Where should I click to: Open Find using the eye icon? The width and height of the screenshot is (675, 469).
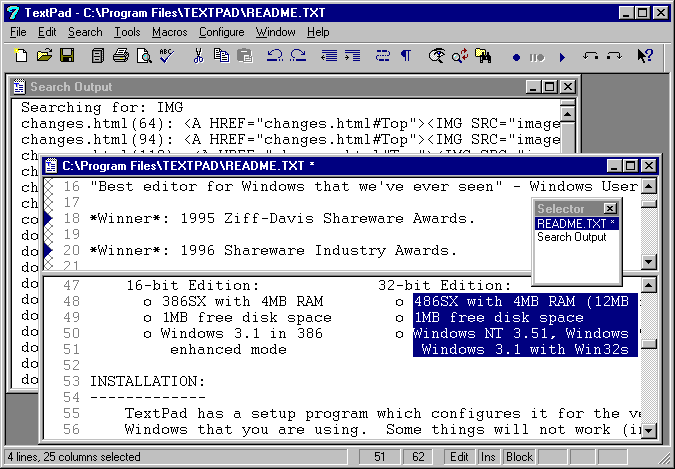pyautogui.click(x=437, y=56)
